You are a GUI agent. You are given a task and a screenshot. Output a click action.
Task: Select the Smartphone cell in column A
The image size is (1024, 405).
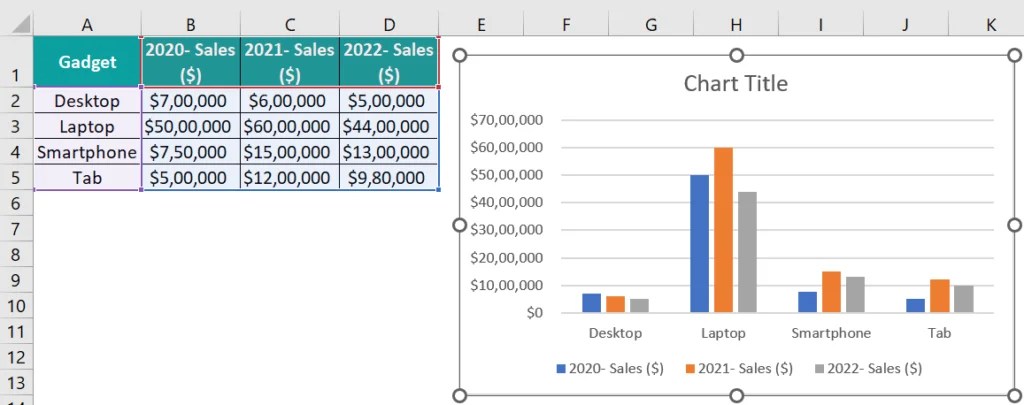[x=87, y=152]
